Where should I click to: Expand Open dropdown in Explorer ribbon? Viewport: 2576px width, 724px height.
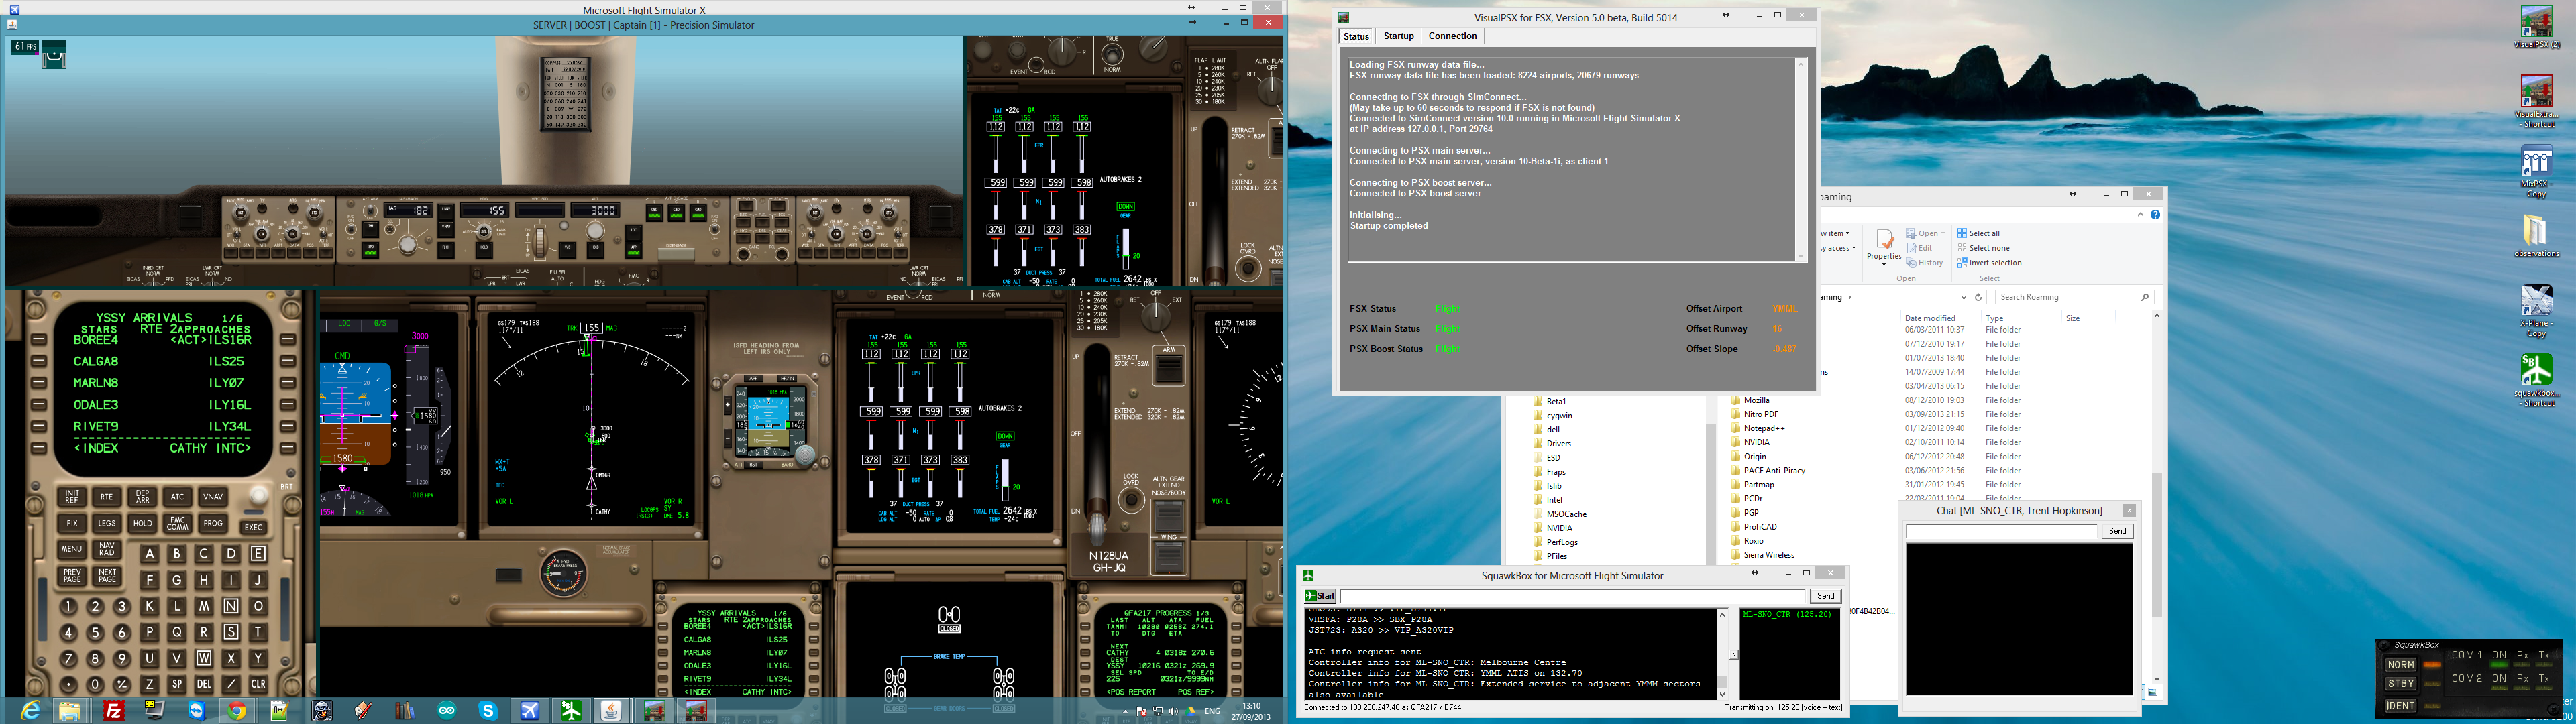click(x=1943, y=234)
